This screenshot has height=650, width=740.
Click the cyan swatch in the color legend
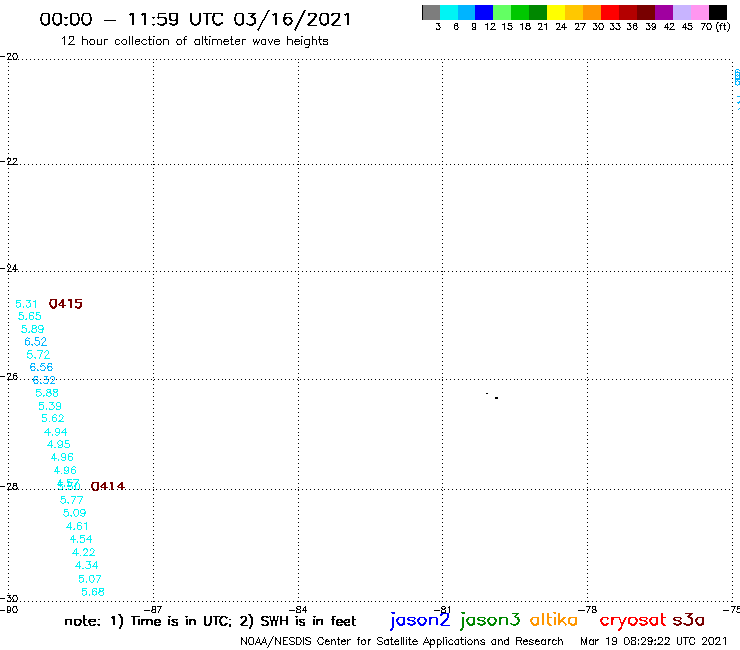click(x=449, y=12)
